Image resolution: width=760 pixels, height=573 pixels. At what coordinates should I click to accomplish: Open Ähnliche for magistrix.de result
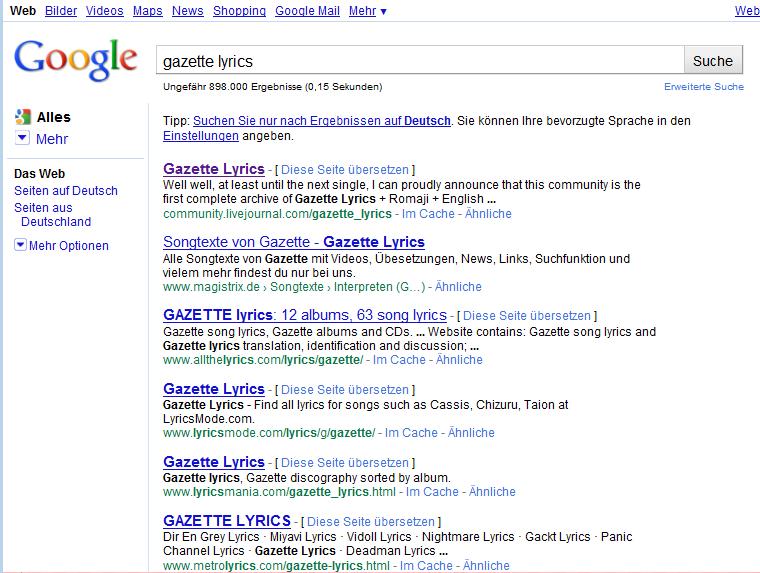[x=458, y=286]
